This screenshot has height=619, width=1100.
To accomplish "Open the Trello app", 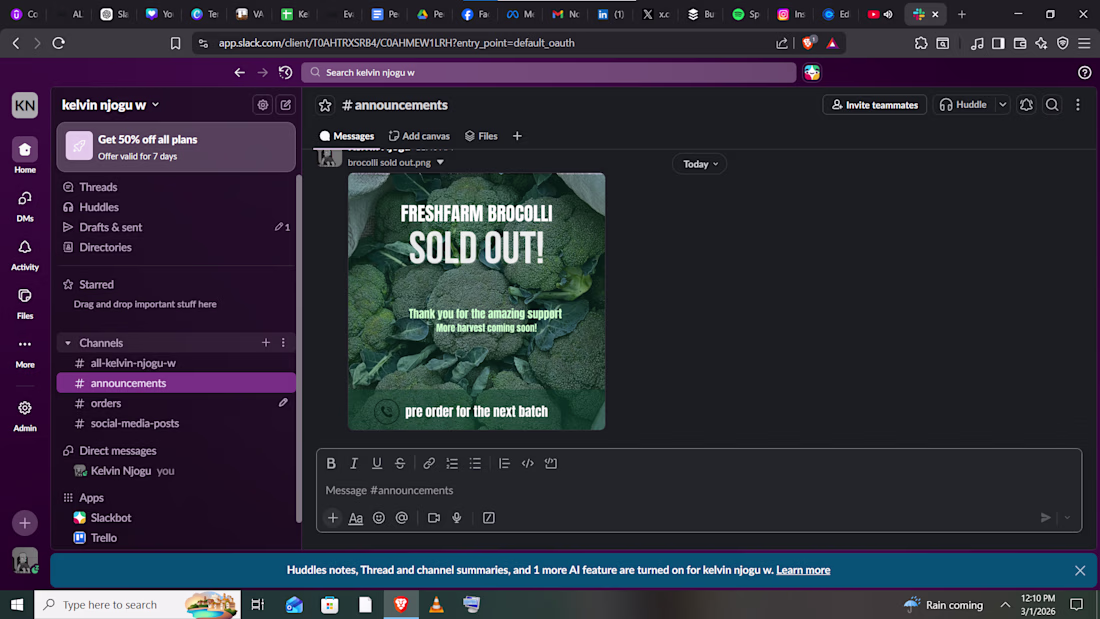I will pyautogui.click(x=176, y=538).
